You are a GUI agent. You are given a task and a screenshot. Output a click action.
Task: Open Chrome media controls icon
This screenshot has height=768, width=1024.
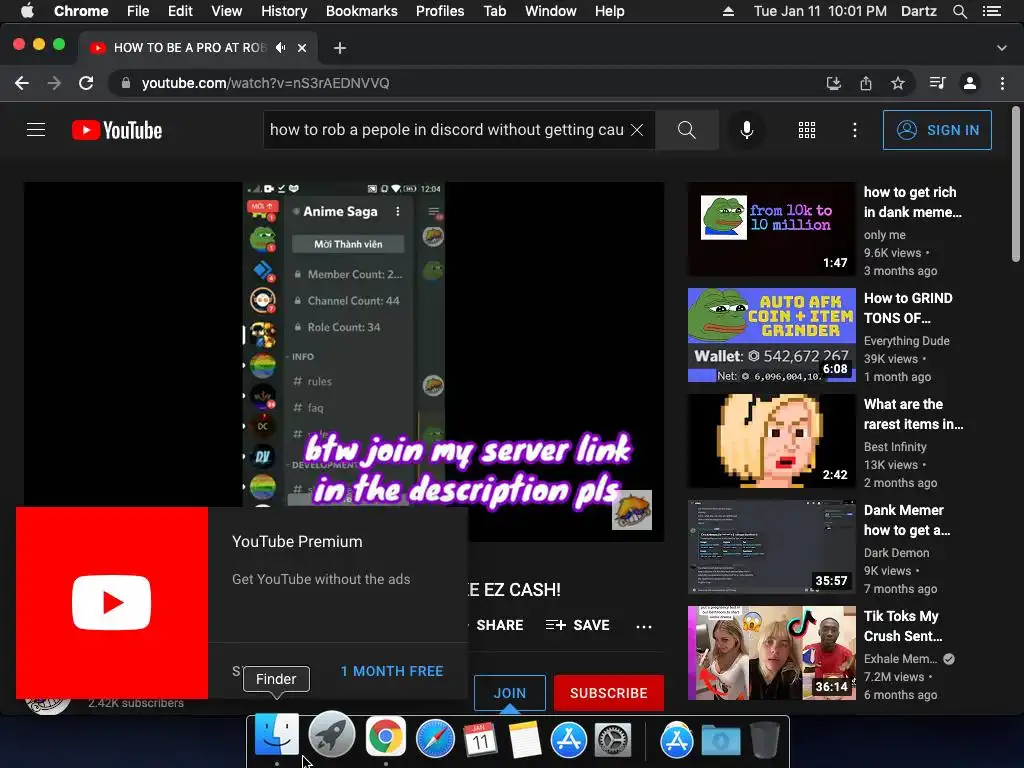(x=937, y=83)
